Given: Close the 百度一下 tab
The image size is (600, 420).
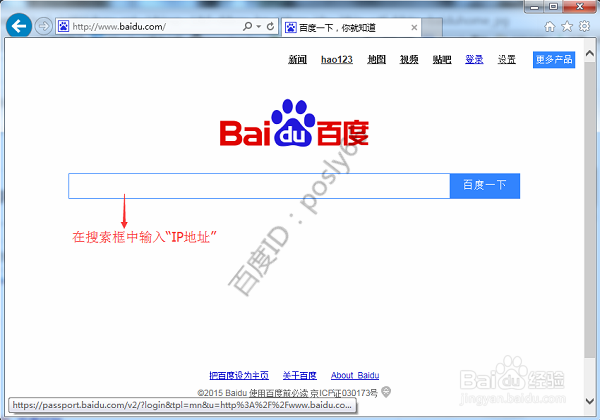Looking at the screenshot, I should click(414, 28).
